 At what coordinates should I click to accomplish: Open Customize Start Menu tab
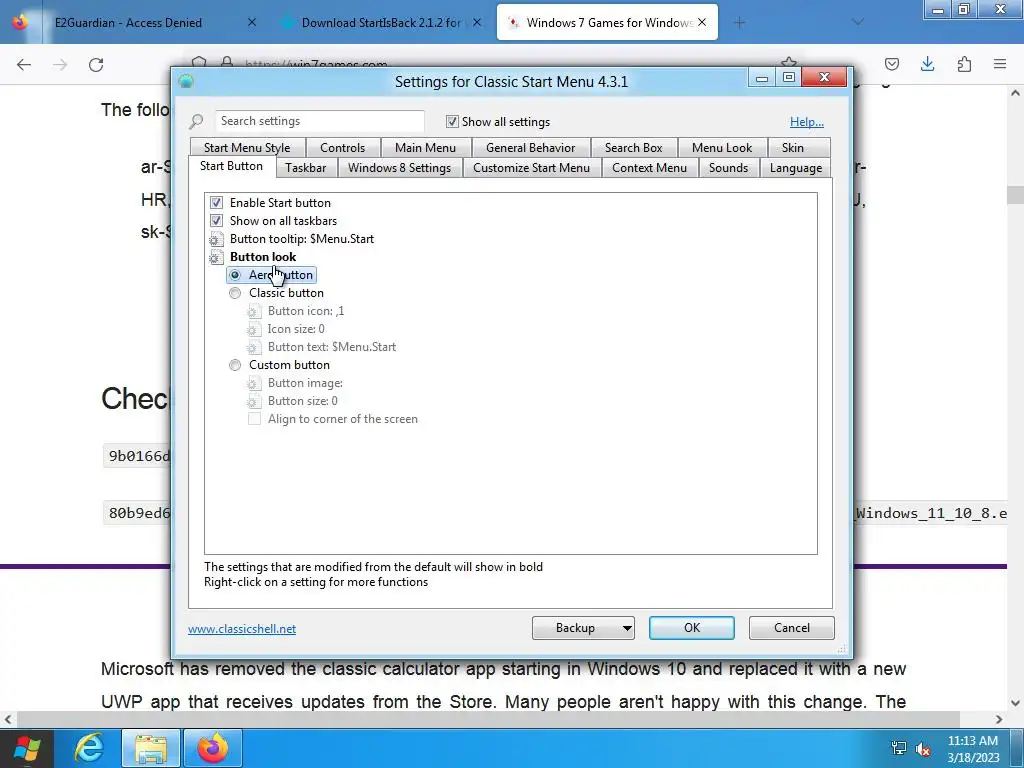click(531, 168)
